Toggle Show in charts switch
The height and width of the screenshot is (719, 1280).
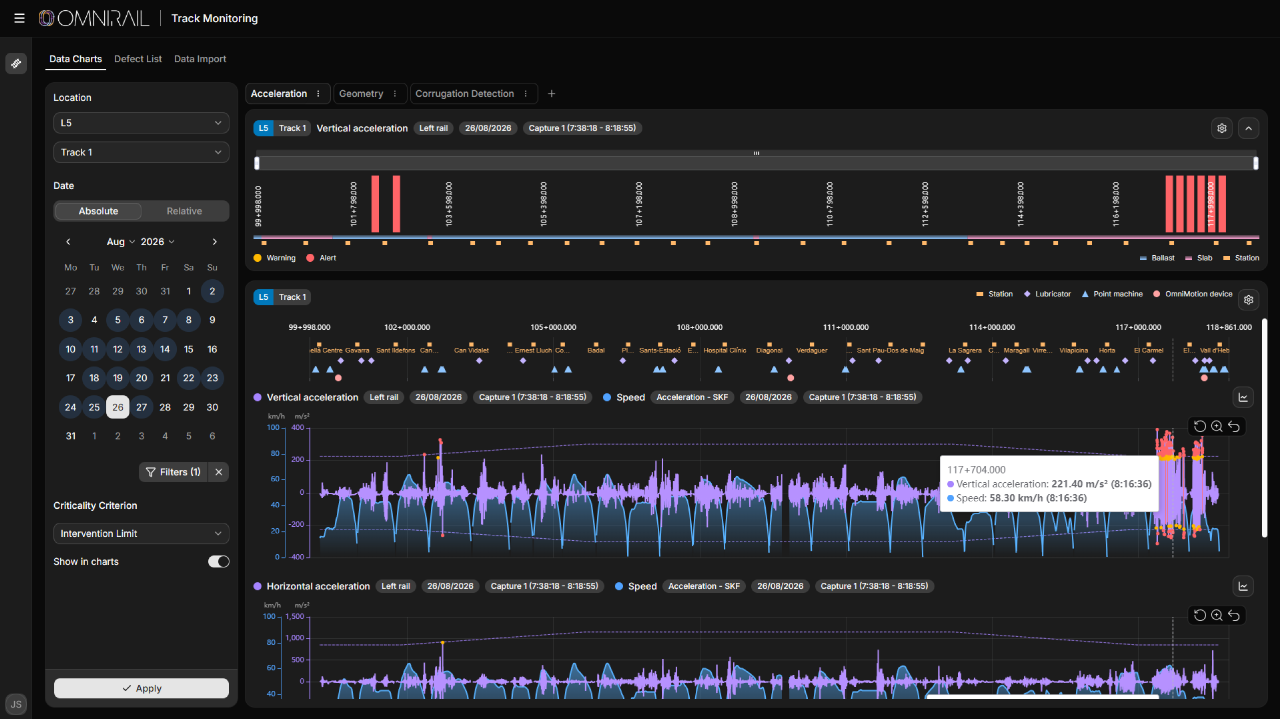pos(218,562)
